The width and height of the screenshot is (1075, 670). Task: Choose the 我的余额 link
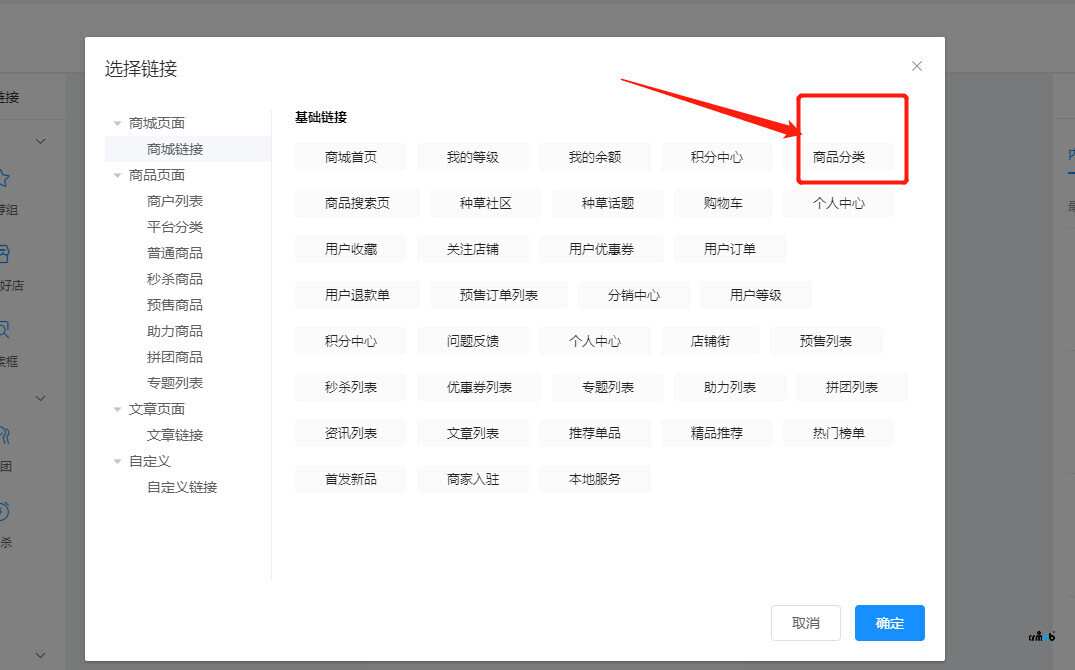coord(595,157)
